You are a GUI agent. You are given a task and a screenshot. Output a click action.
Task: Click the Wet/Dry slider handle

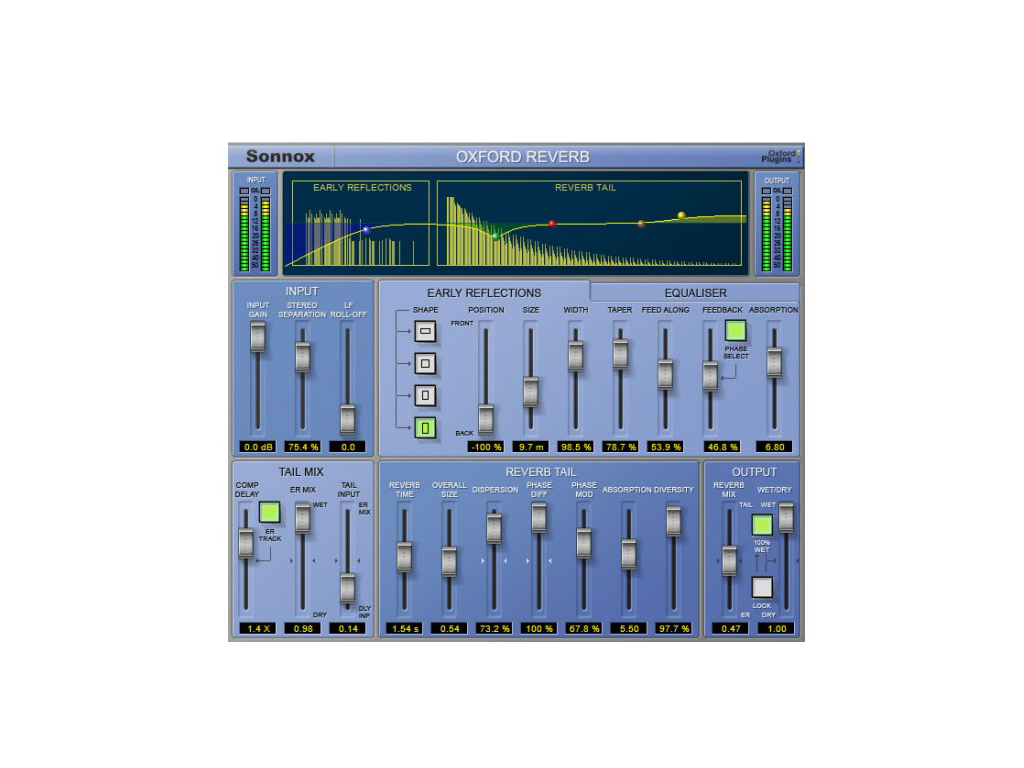786,517
